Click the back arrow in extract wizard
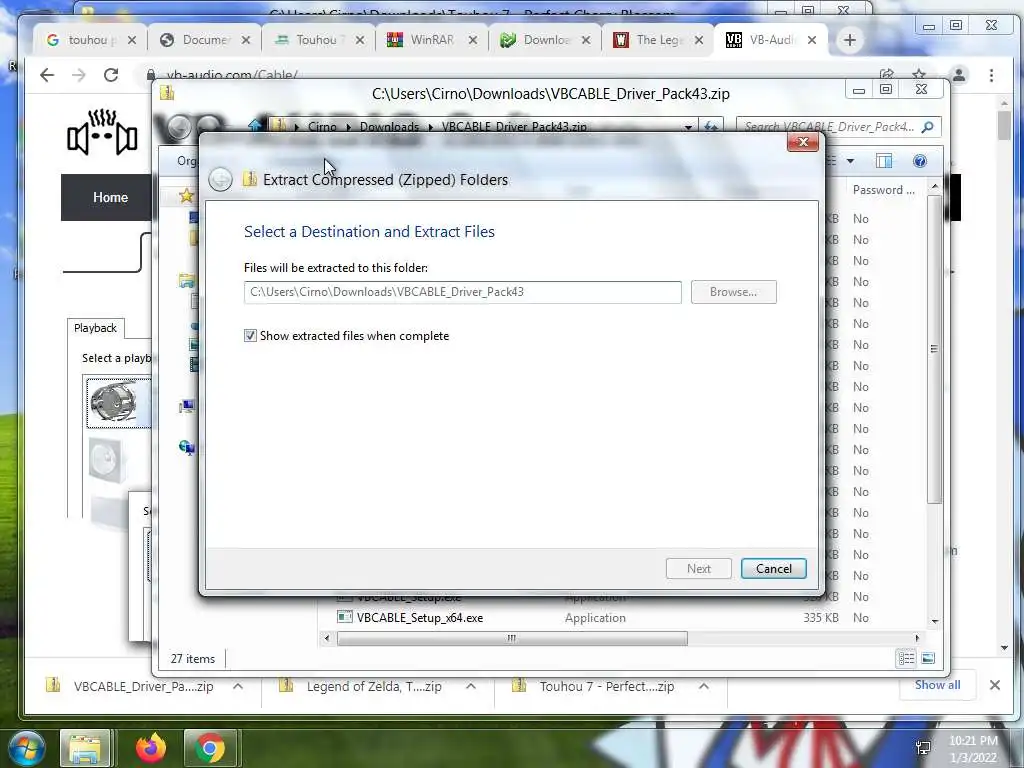Screen dimensions: 1024x768 coord(220,179)
